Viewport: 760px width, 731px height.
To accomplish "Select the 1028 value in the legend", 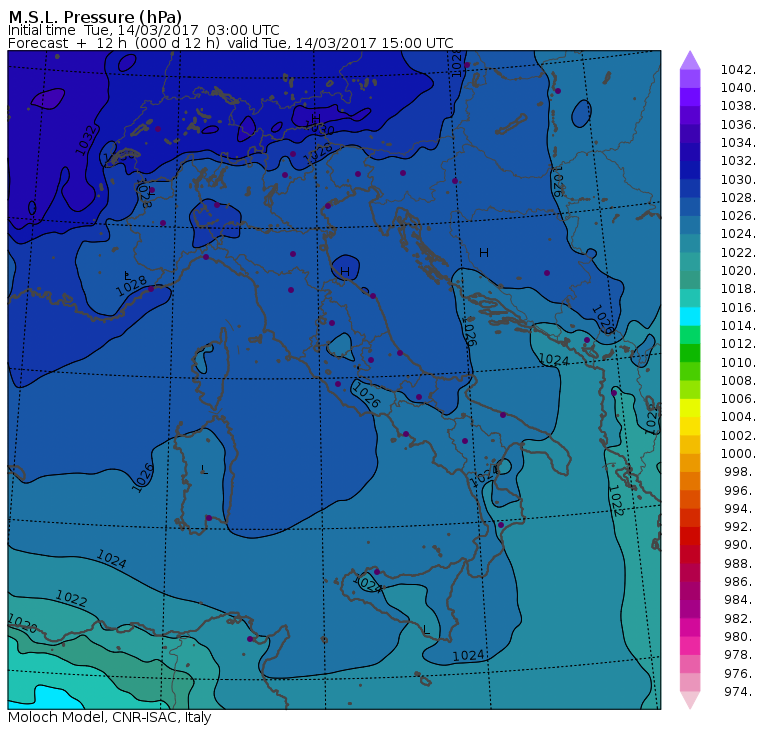I will [x=738, y=197].
